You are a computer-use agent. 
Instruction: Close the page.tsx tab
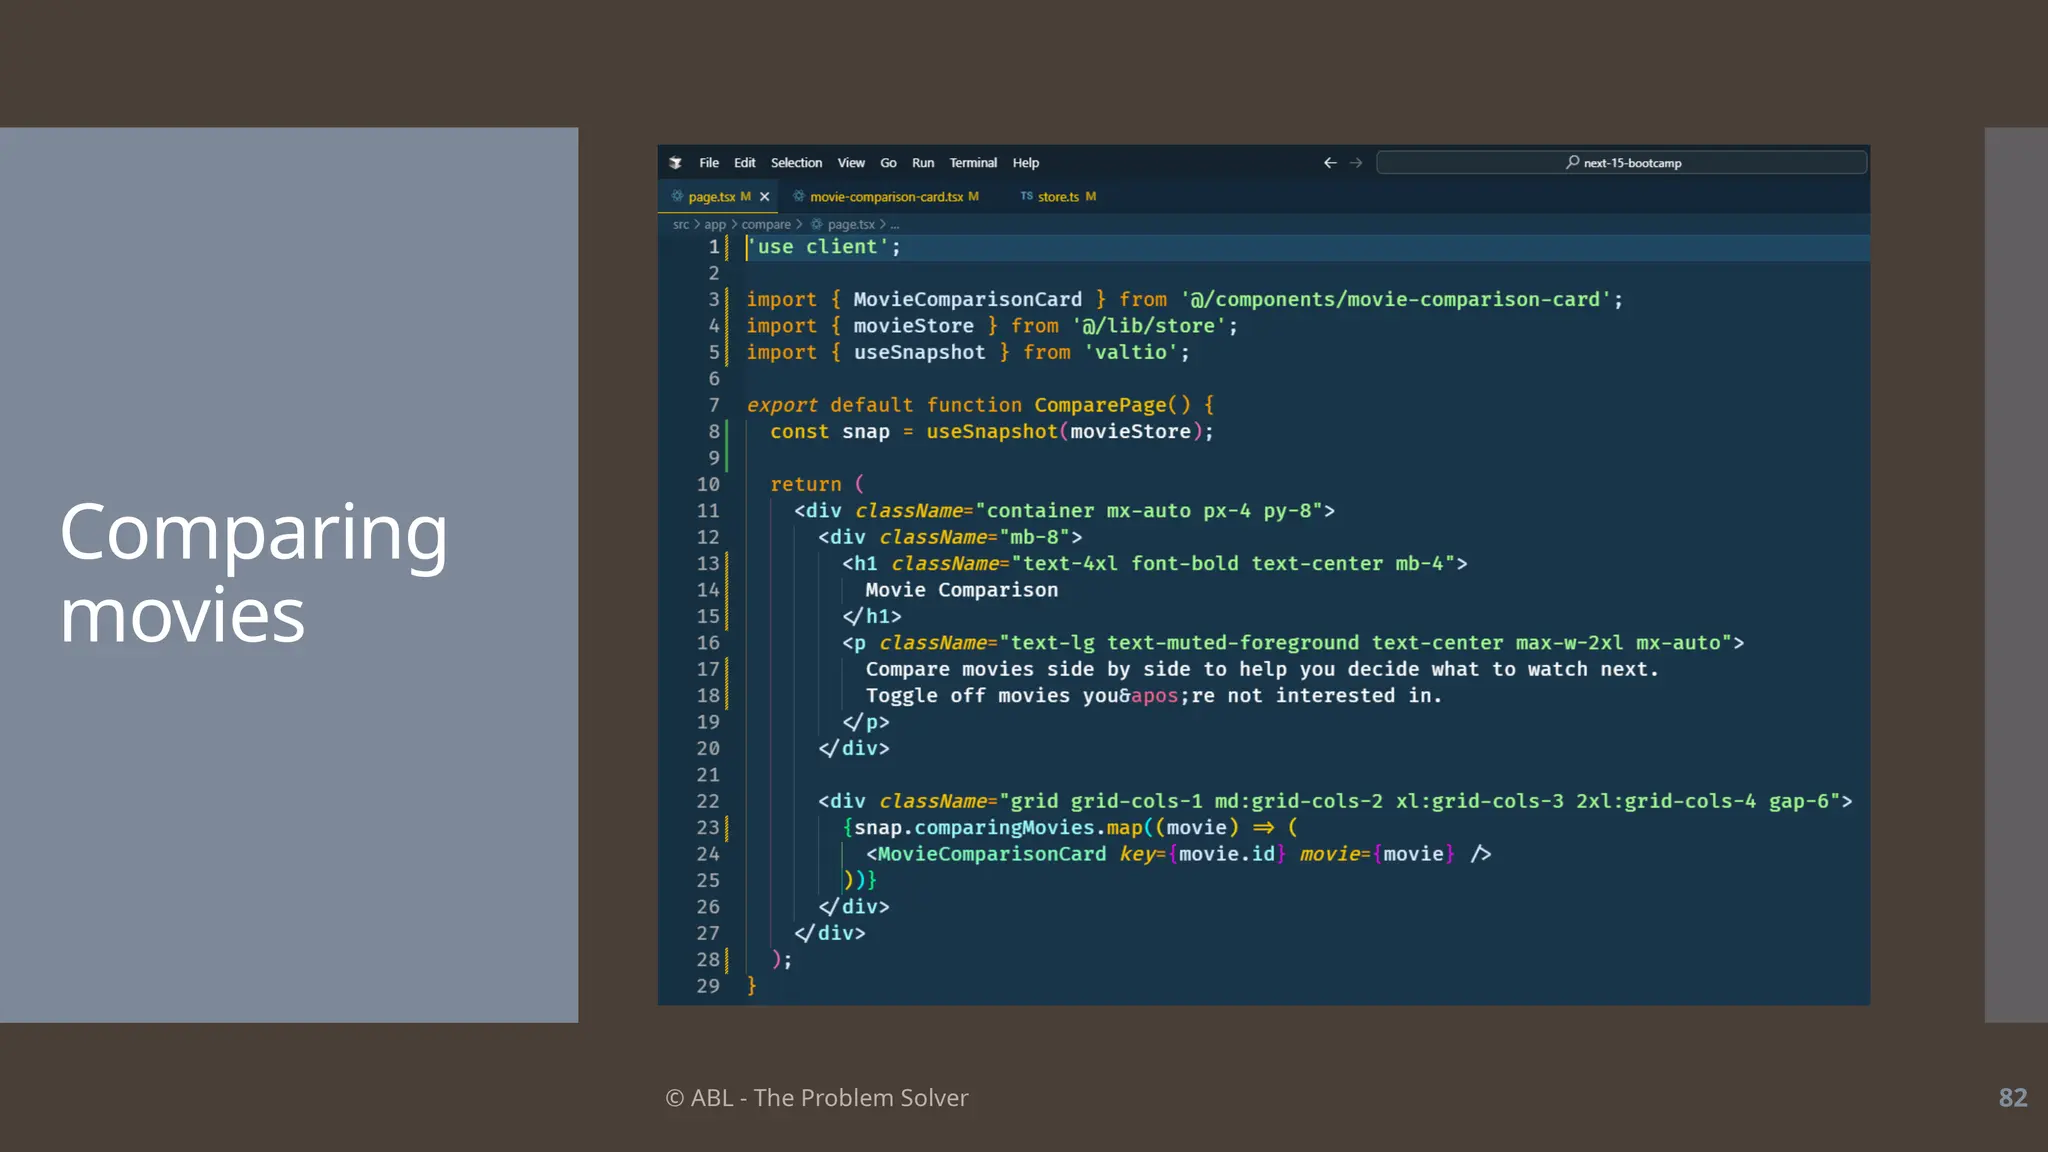pos(765,197)
